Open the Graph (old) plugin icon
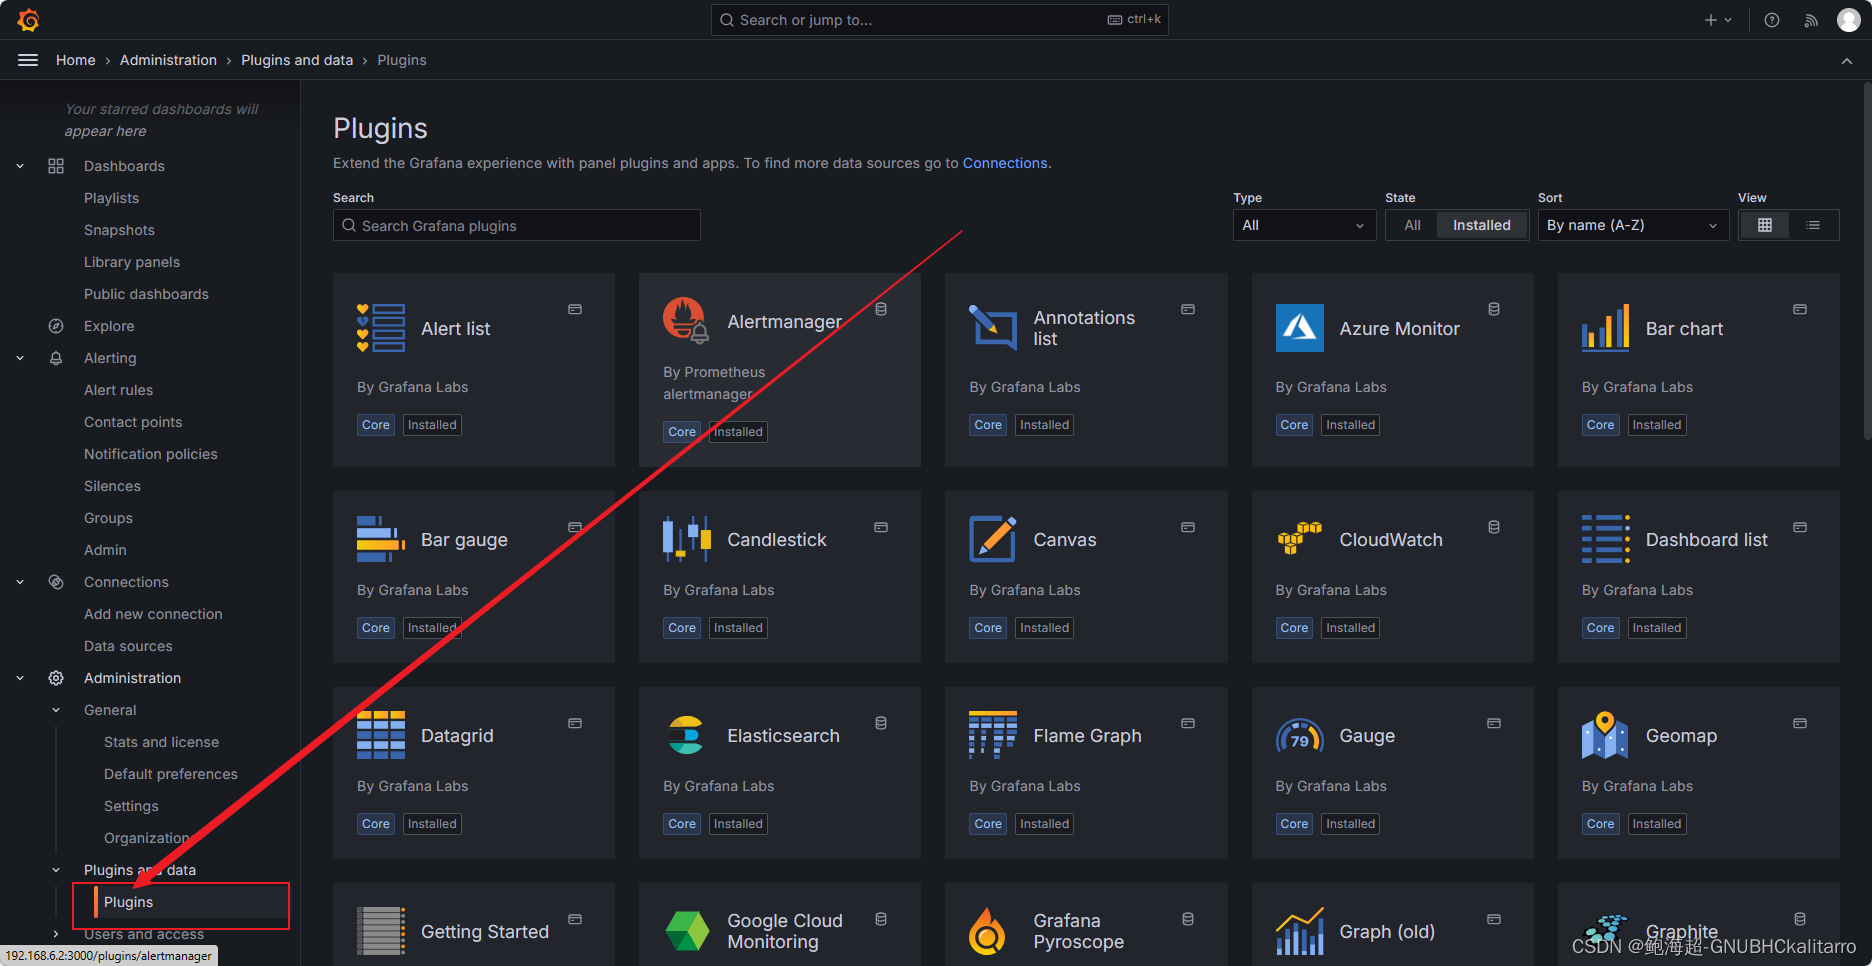Viewport: 1872px width, 966px height. pos(1300,931)
